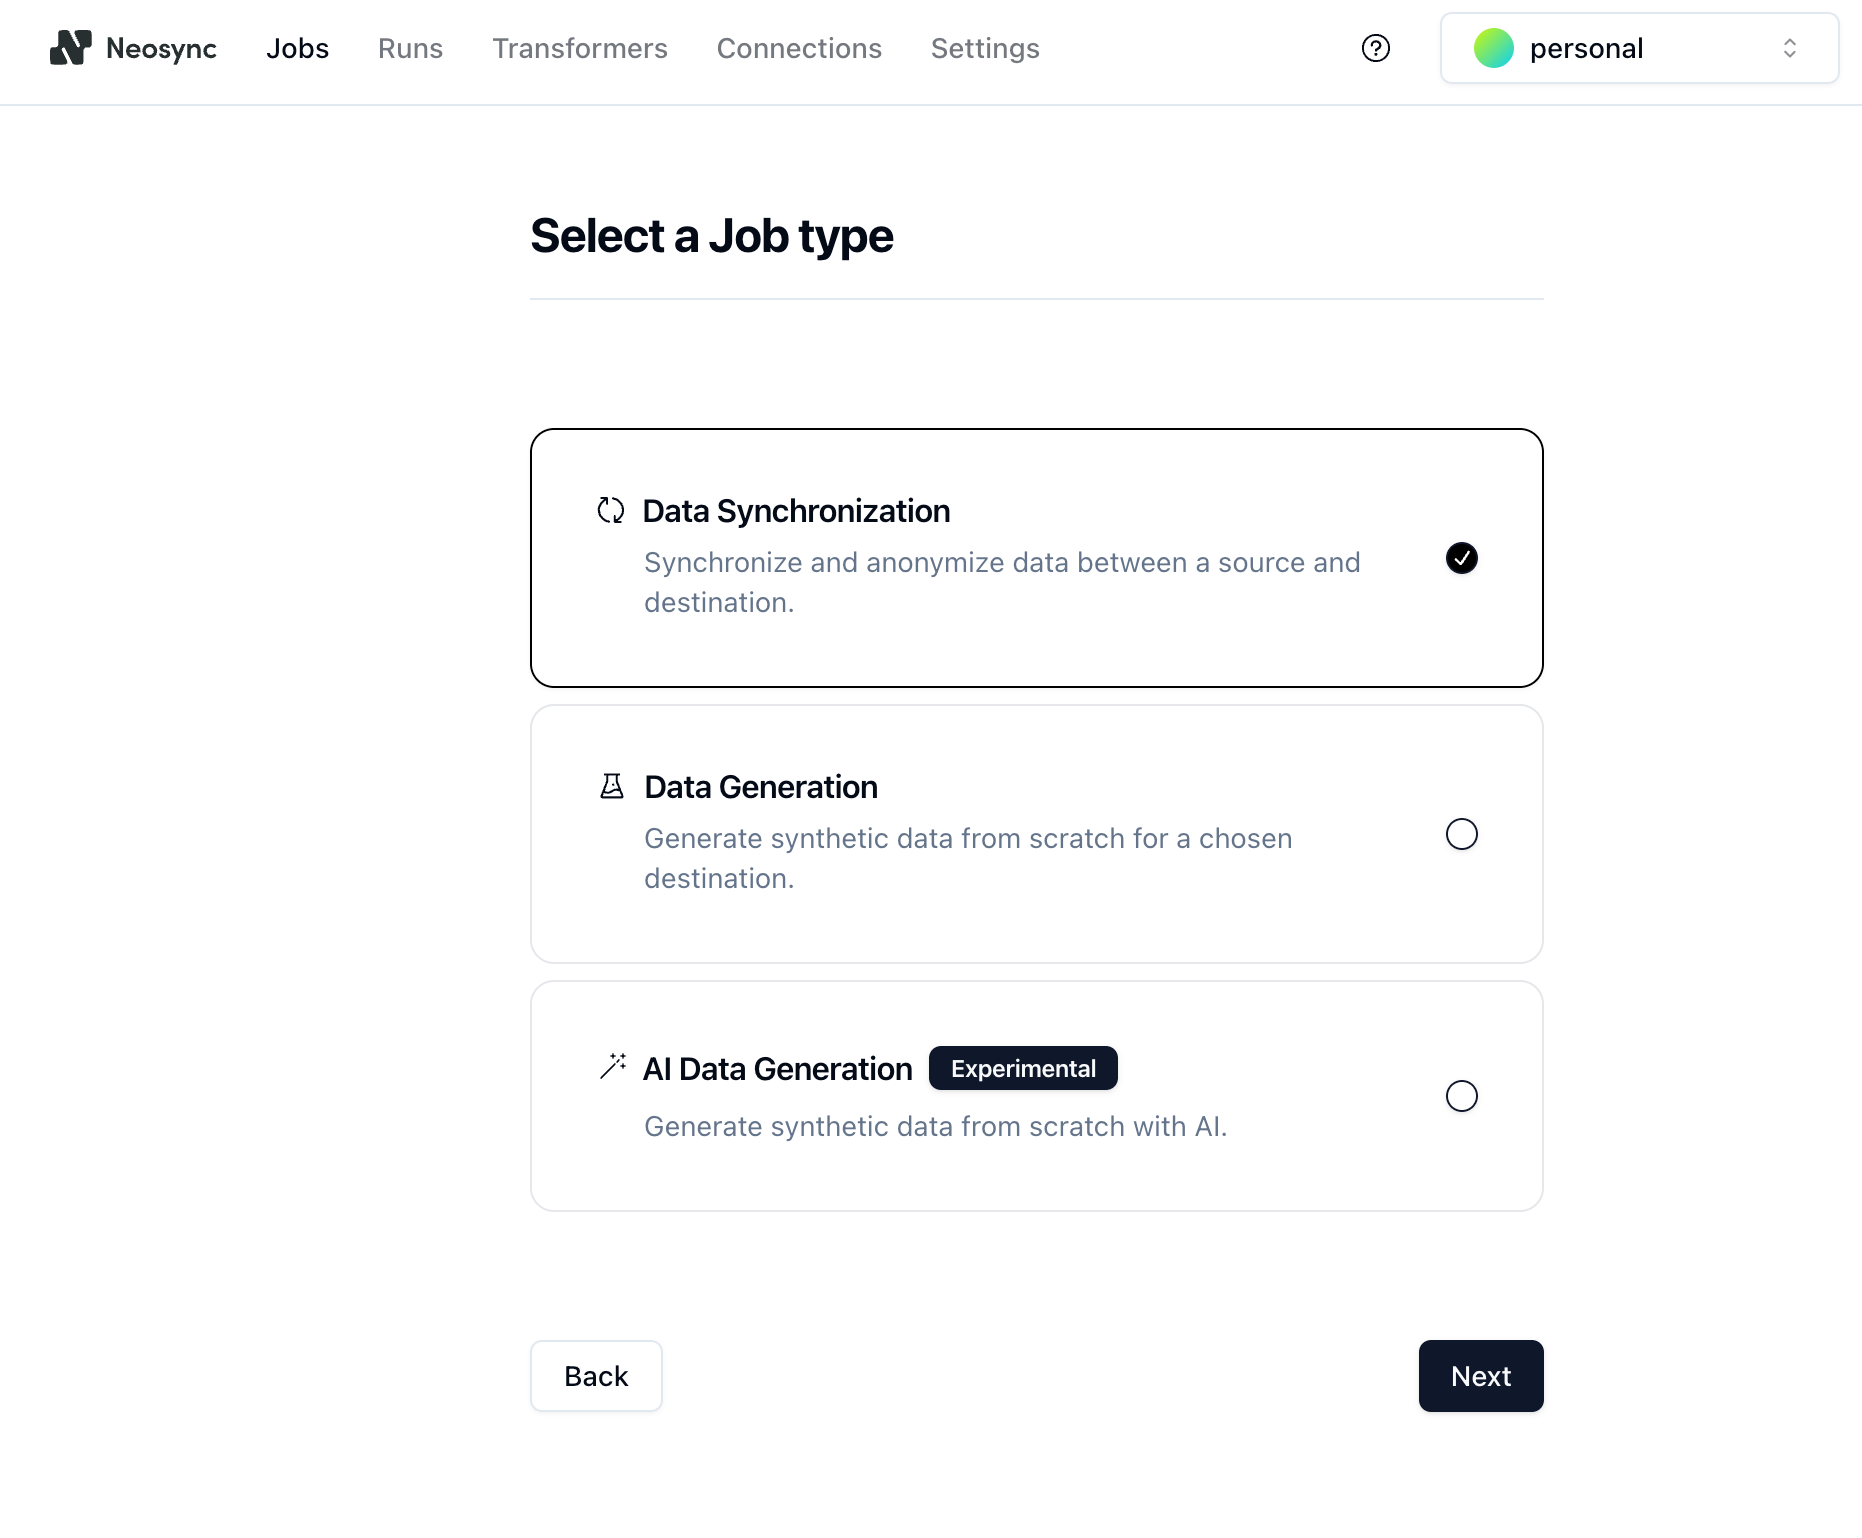Click the Next button

(x=1481, y=1376)
